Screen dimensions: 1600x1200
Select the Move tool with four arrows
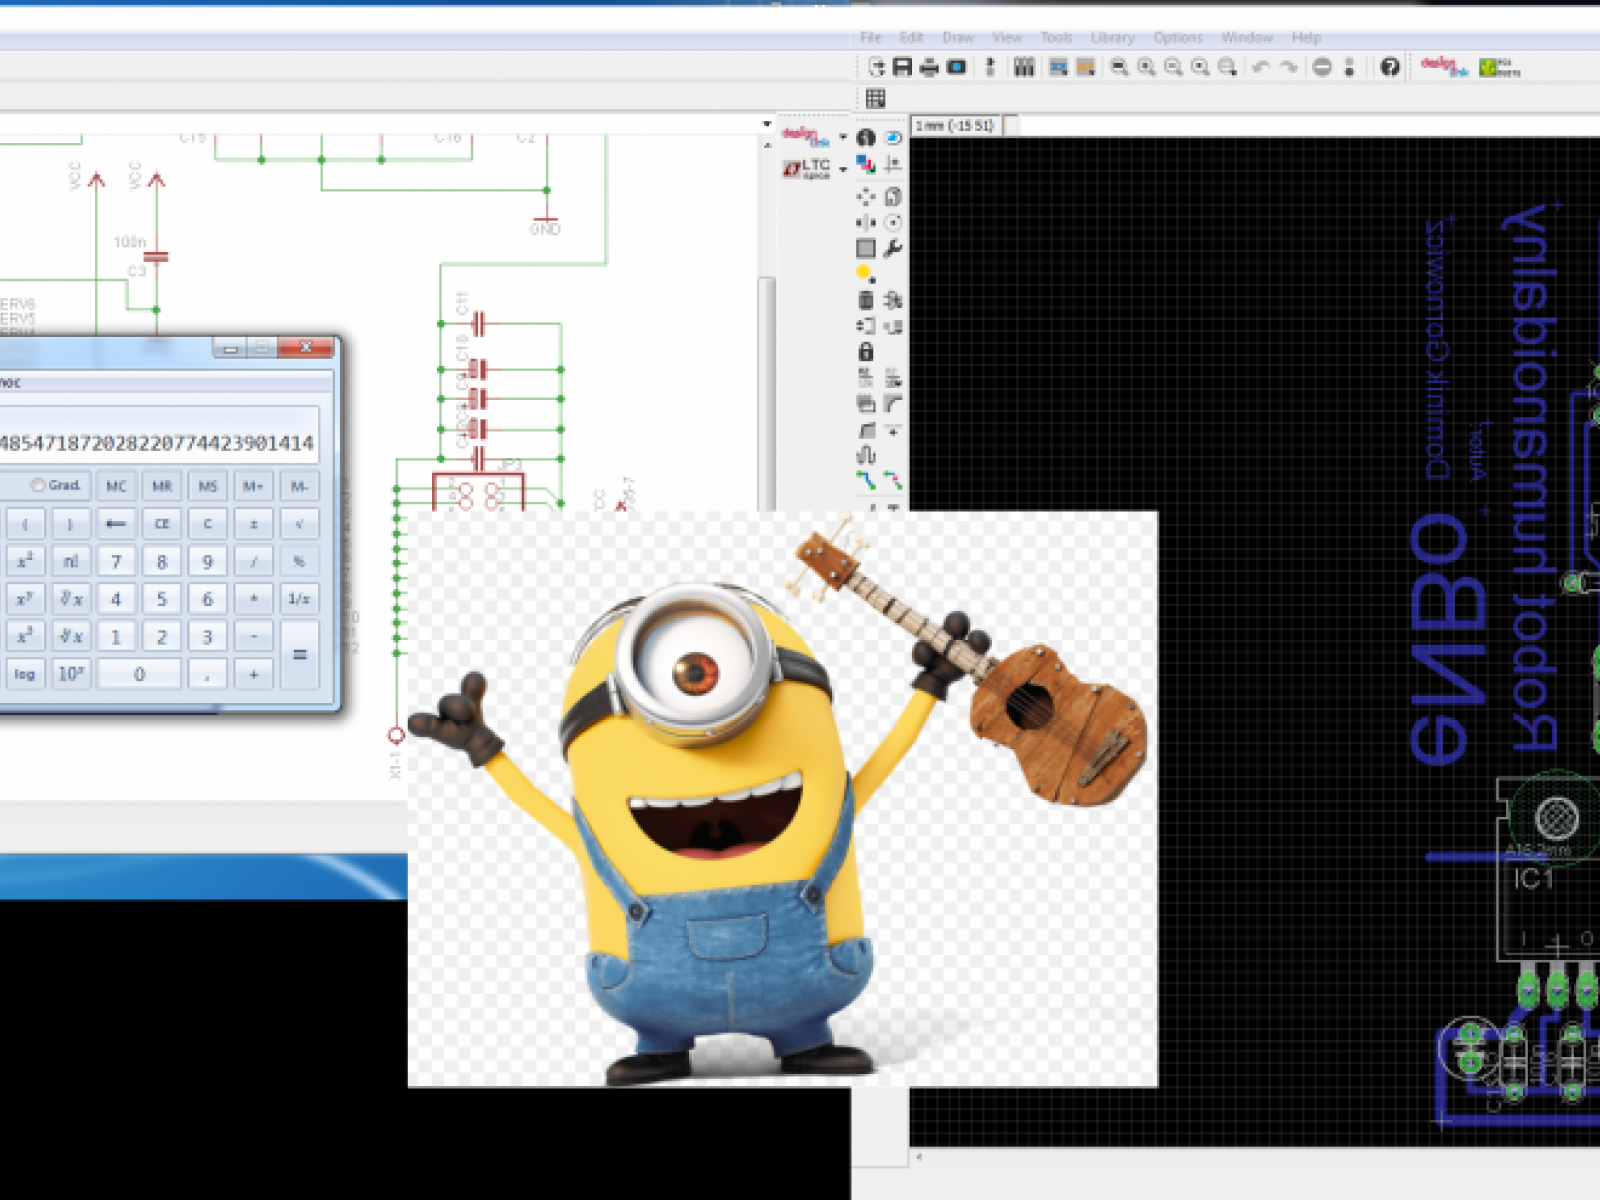pos(866,197)
